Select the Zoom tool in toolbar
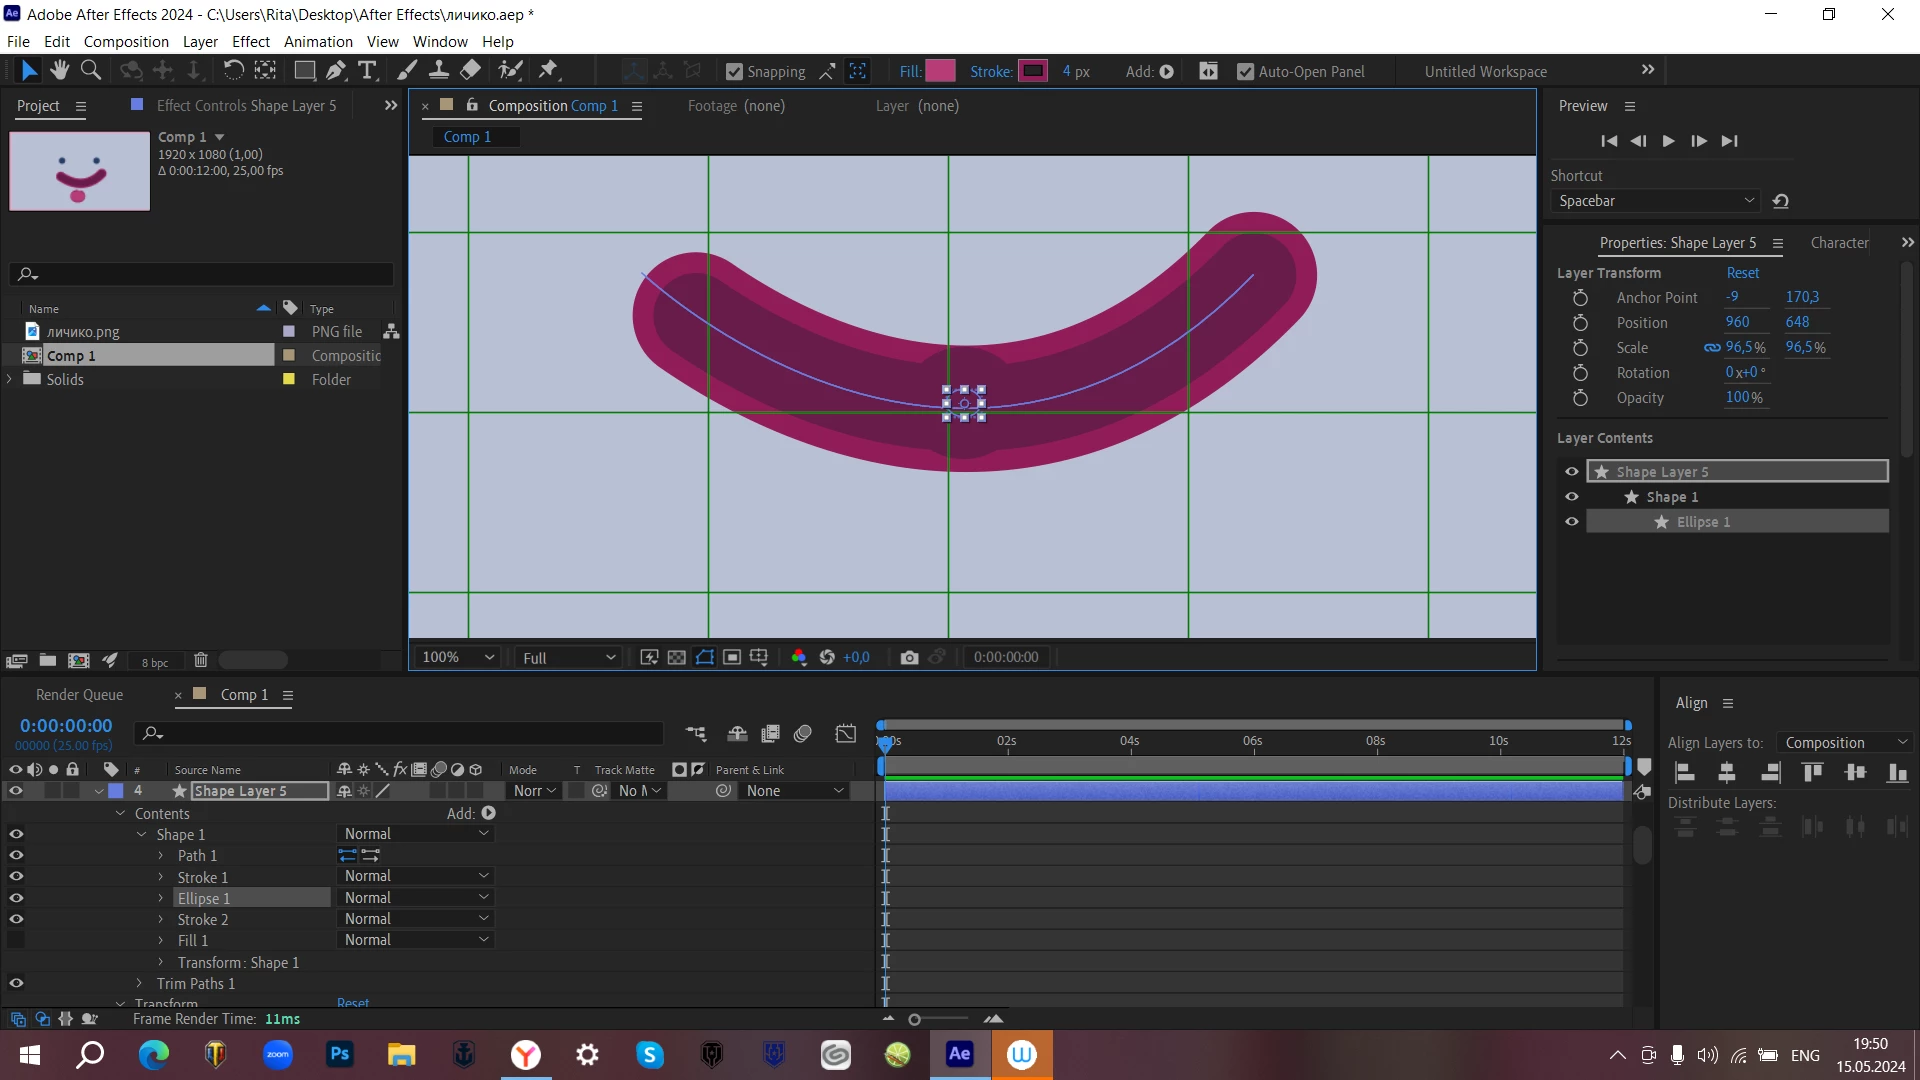Viewport: 1920px width, 1080px height. coord(91,70)
